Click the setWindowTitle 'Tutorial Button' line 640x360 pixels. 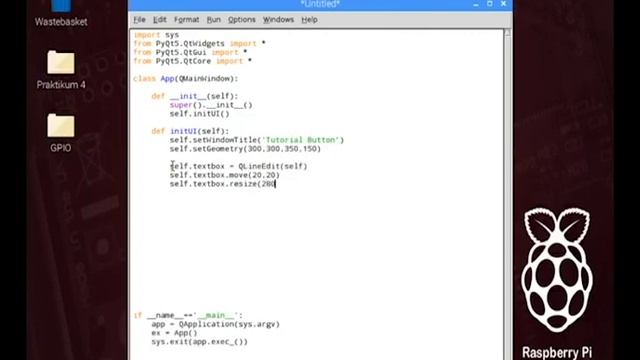(x=257, y=140)
